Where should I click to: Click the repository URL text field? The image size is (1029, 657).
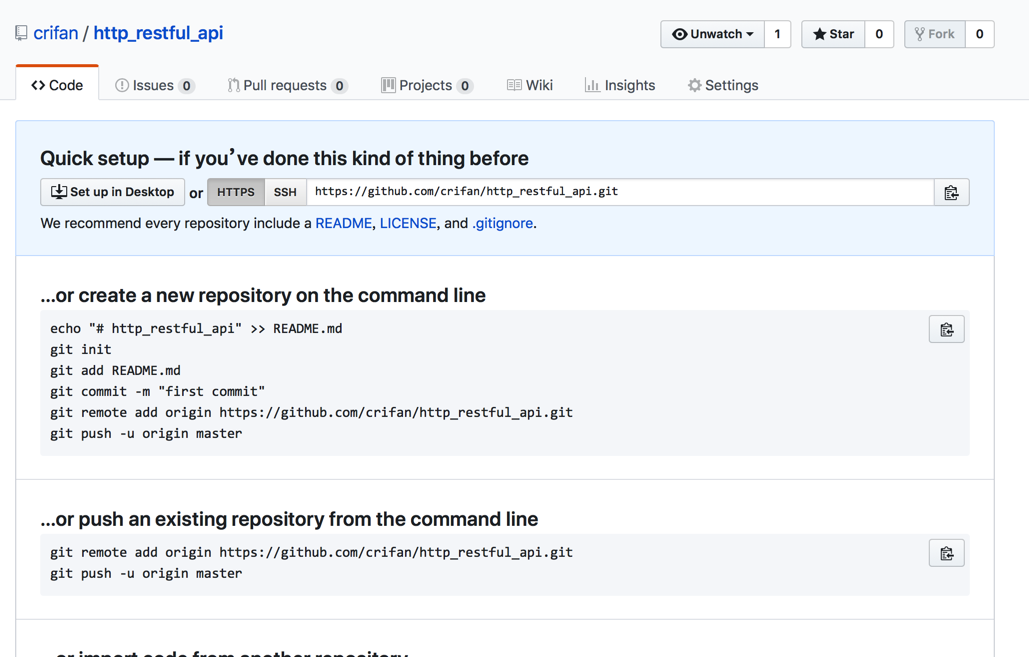620,192
